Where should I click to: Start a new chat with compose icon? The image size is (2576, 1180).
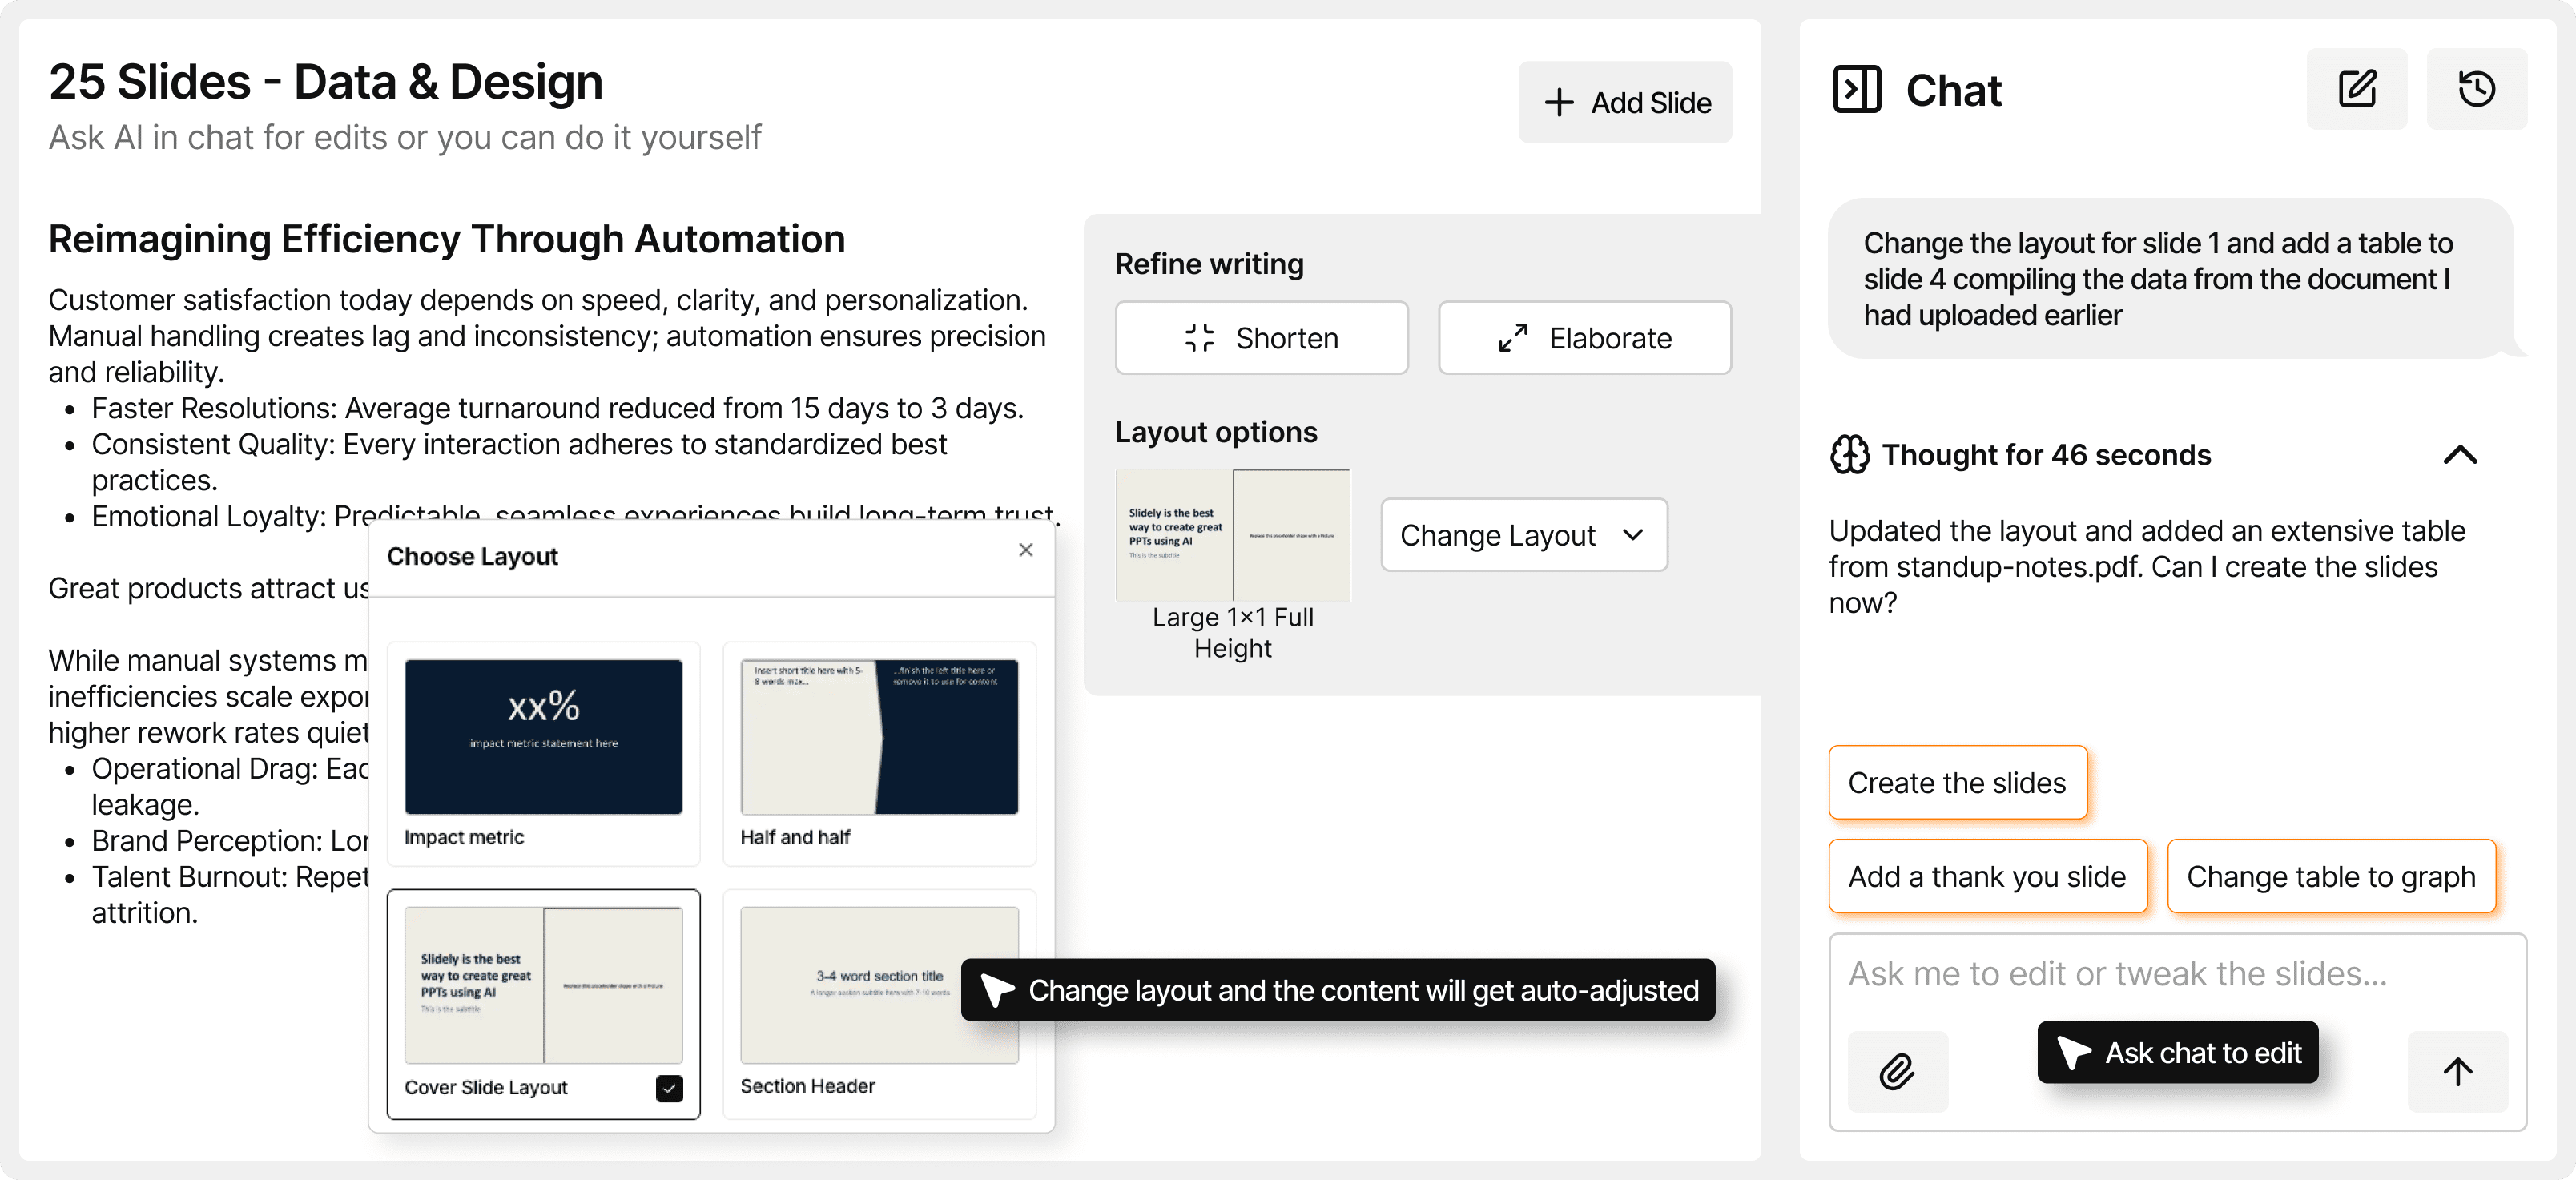pyautogui.click(x=2356, y=89)
